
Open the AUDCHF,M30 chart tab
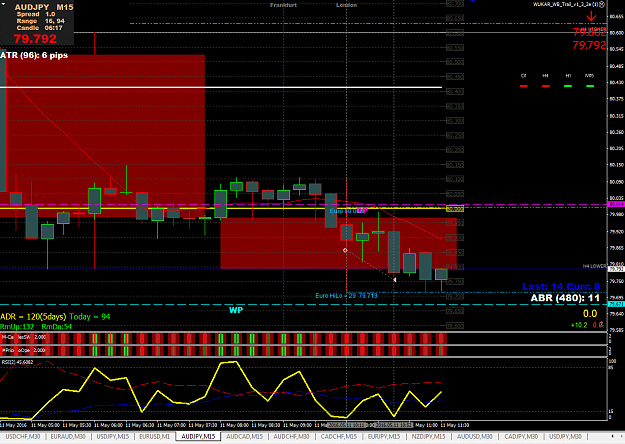point(291,436)
